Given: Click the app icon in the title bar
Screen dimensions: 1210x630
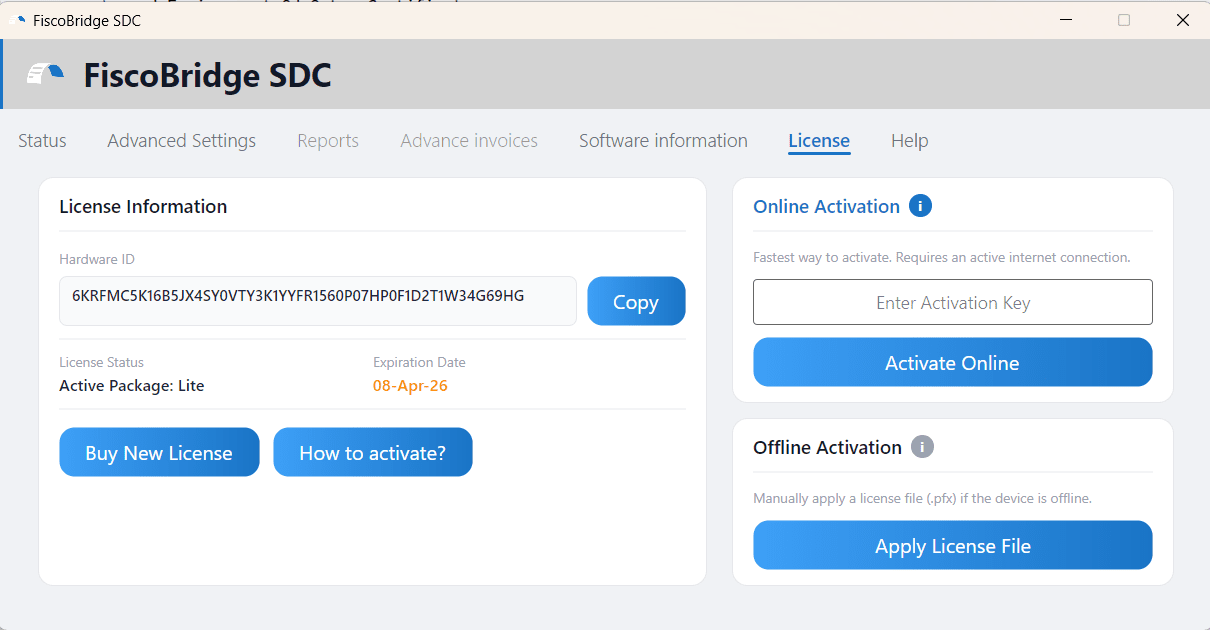Looking at the screenshot, I should pos(17,20).
